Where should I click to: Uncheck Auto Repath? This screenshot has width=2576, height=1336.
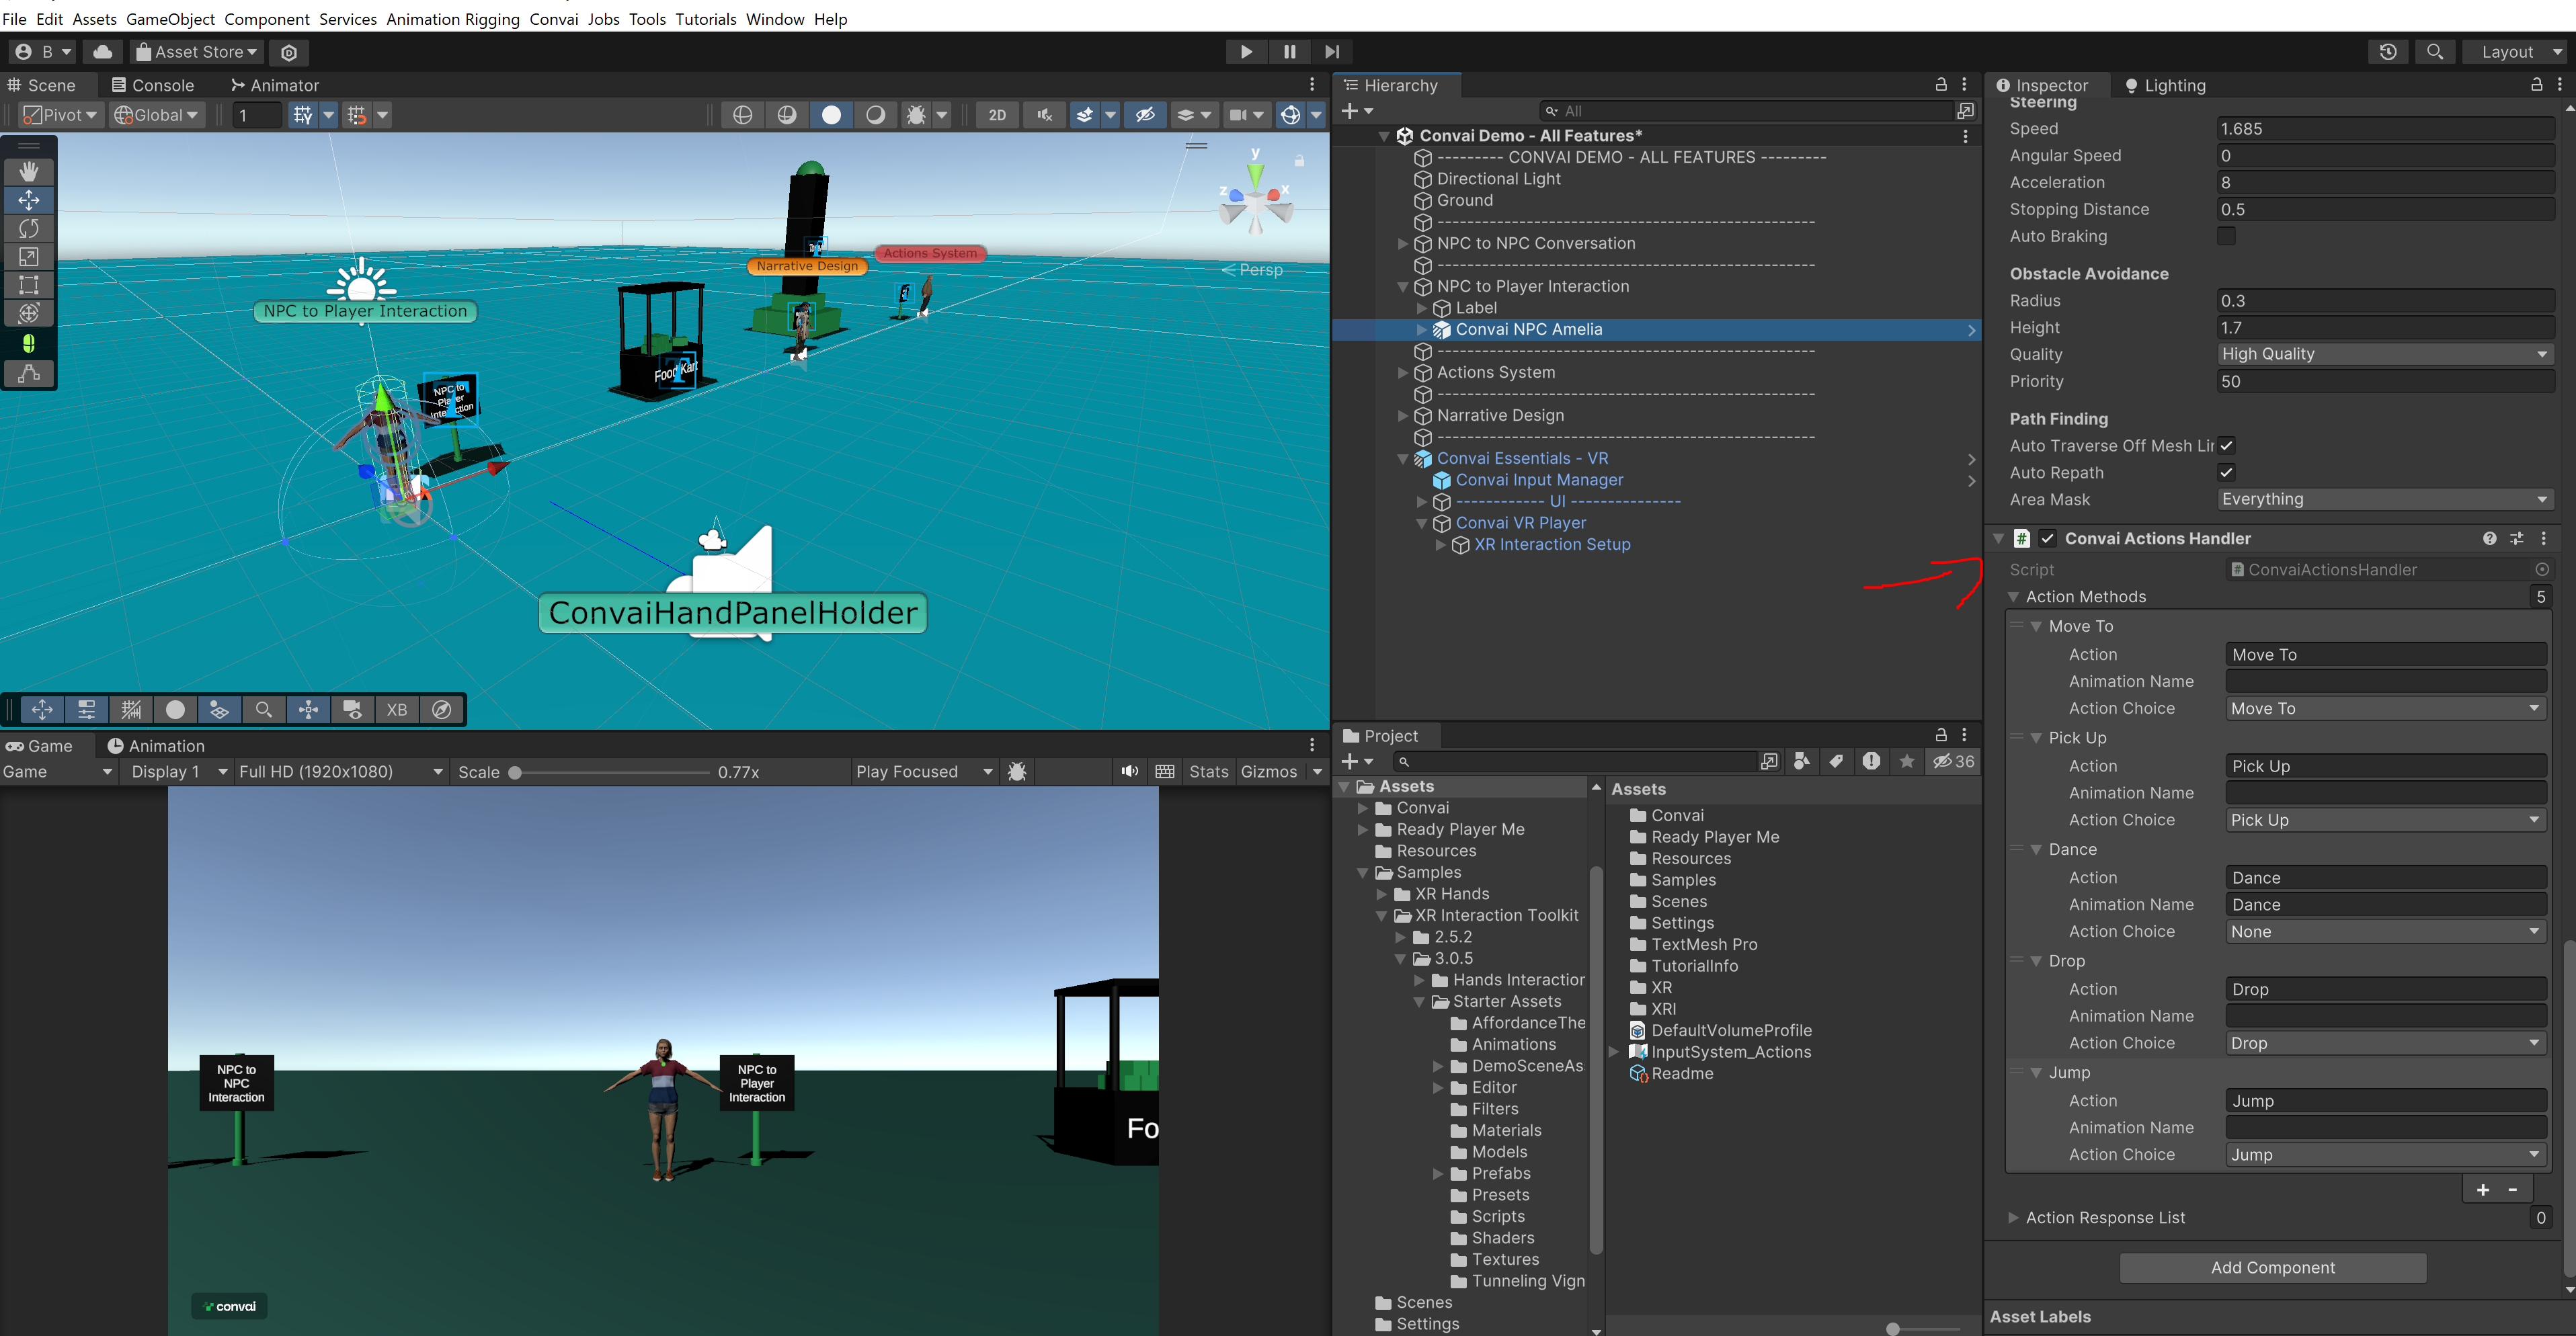pos(2226,473)
